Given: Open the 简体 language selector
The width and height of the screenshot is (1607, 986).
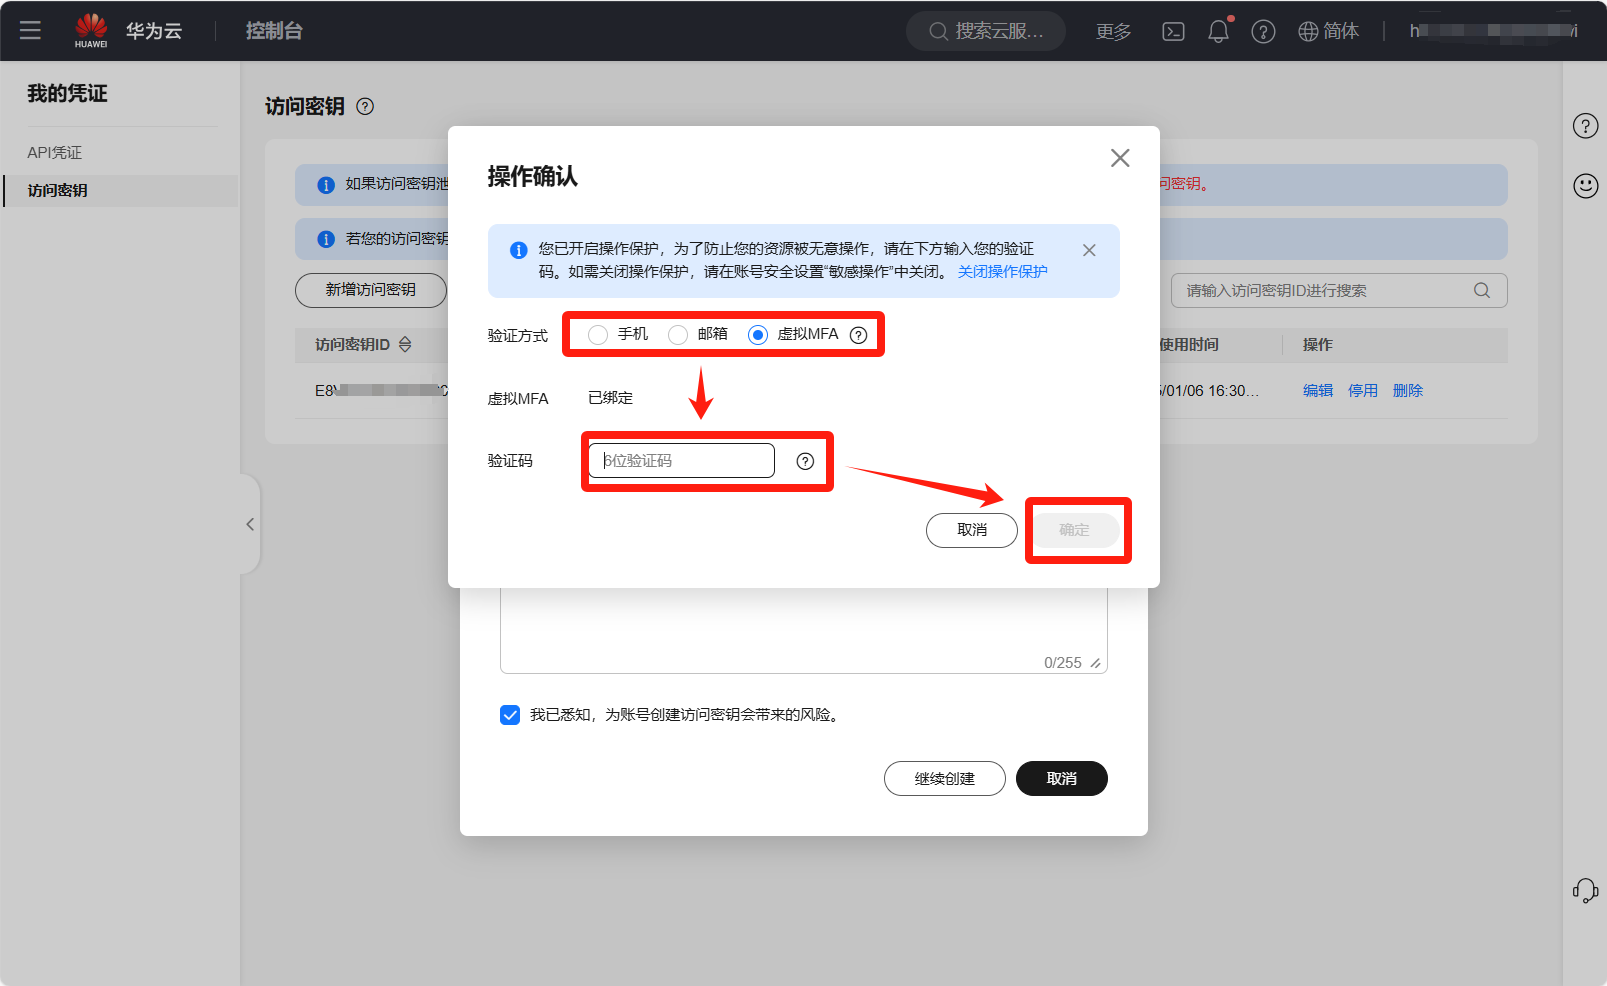Looking at the screenshot, I should point(1328,31).
